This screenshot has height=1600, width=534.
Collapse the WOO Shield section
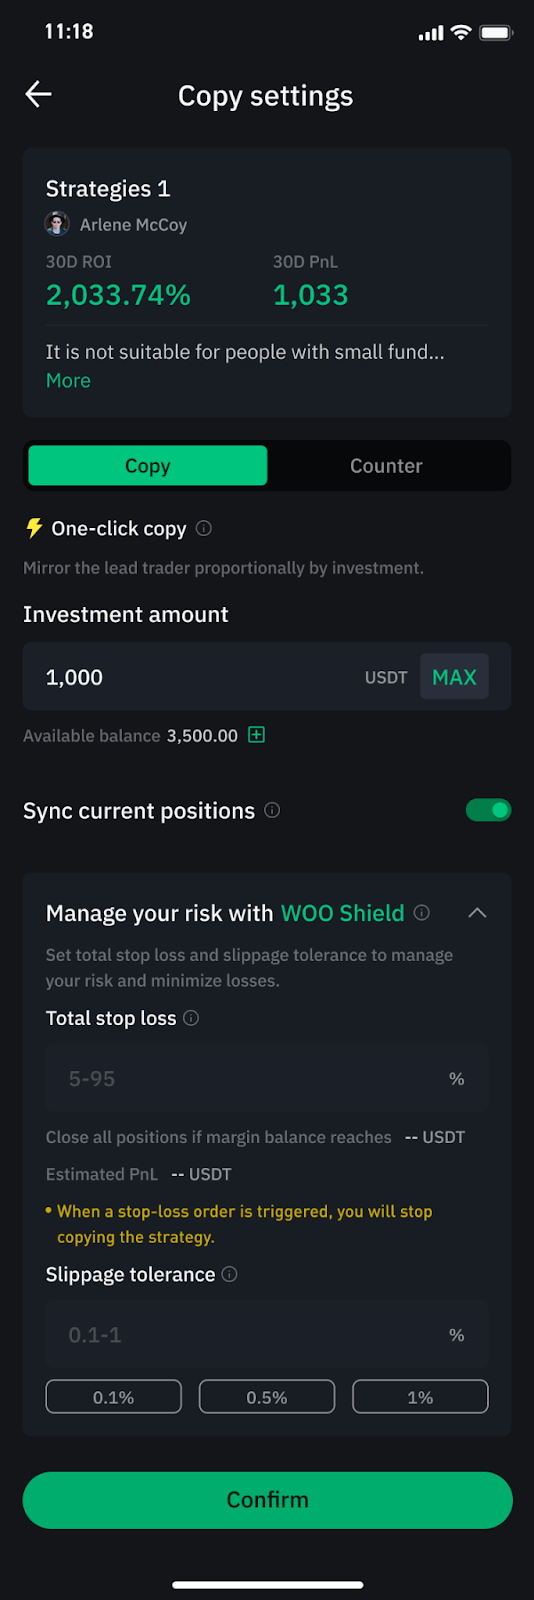click(477, 912)
